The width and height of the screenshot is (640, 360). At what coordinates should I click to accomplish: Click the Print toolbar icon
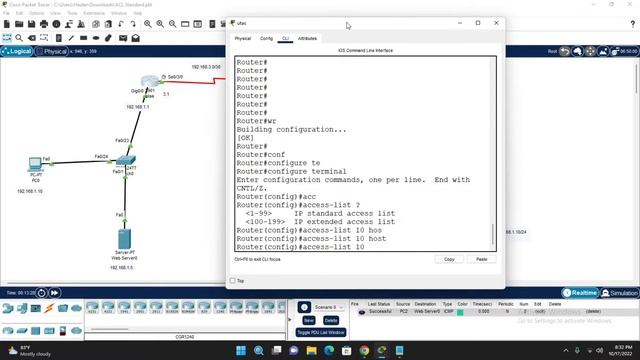click(x=44, y=24)
